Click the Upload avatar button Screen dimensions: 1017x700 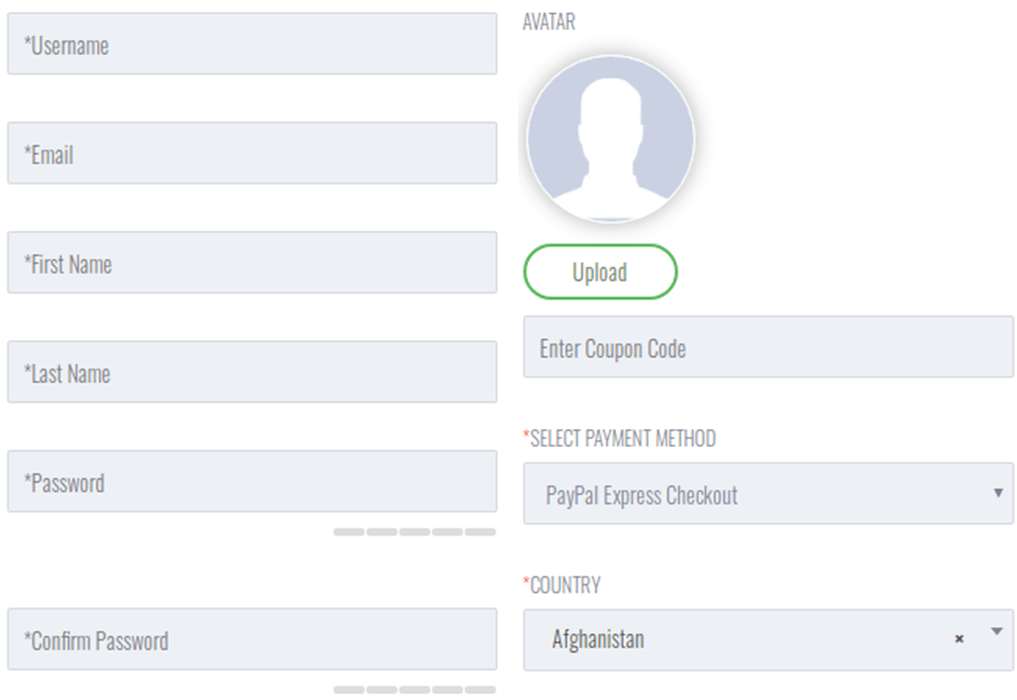tap(601, 272)
